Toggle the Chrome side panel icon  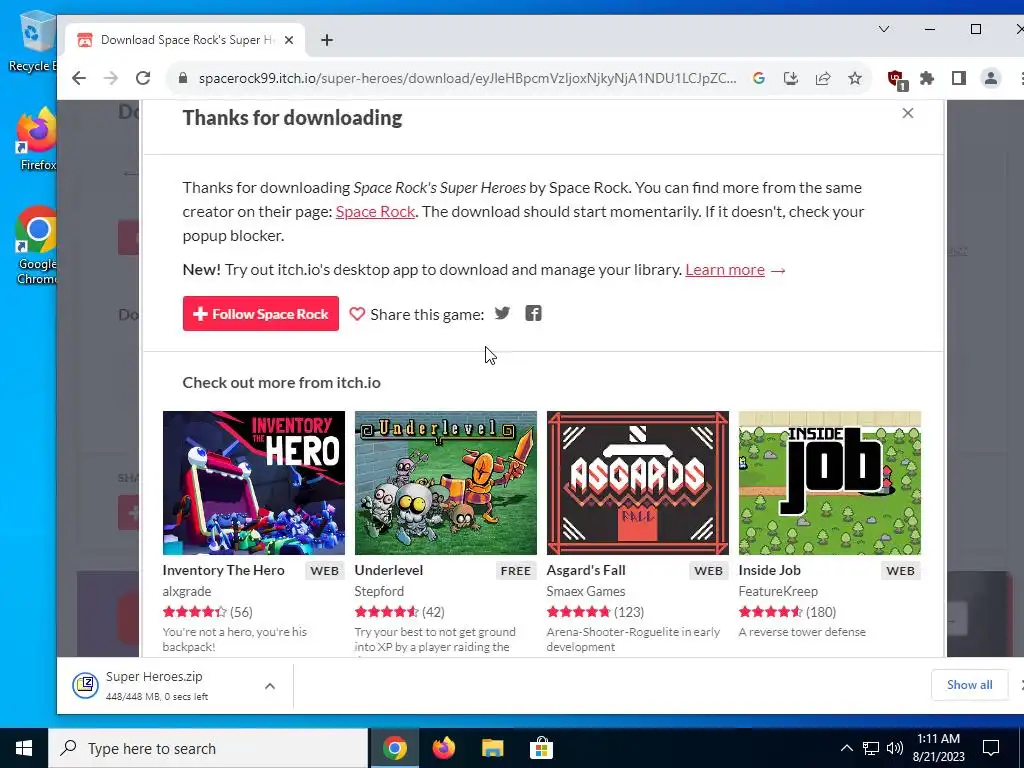959,78
